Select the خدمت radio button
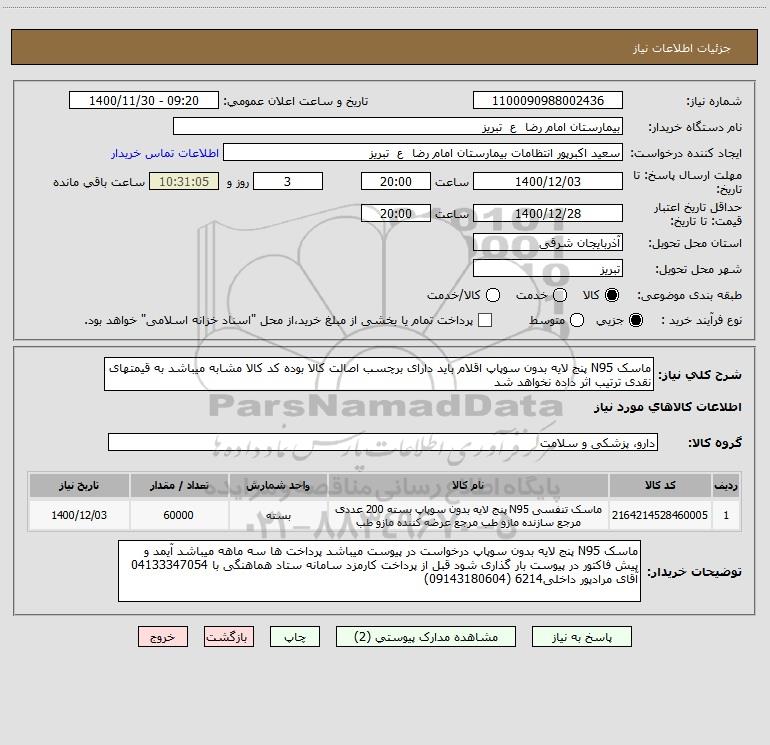This screenshot has height=745, width=770. coord(560,295)
